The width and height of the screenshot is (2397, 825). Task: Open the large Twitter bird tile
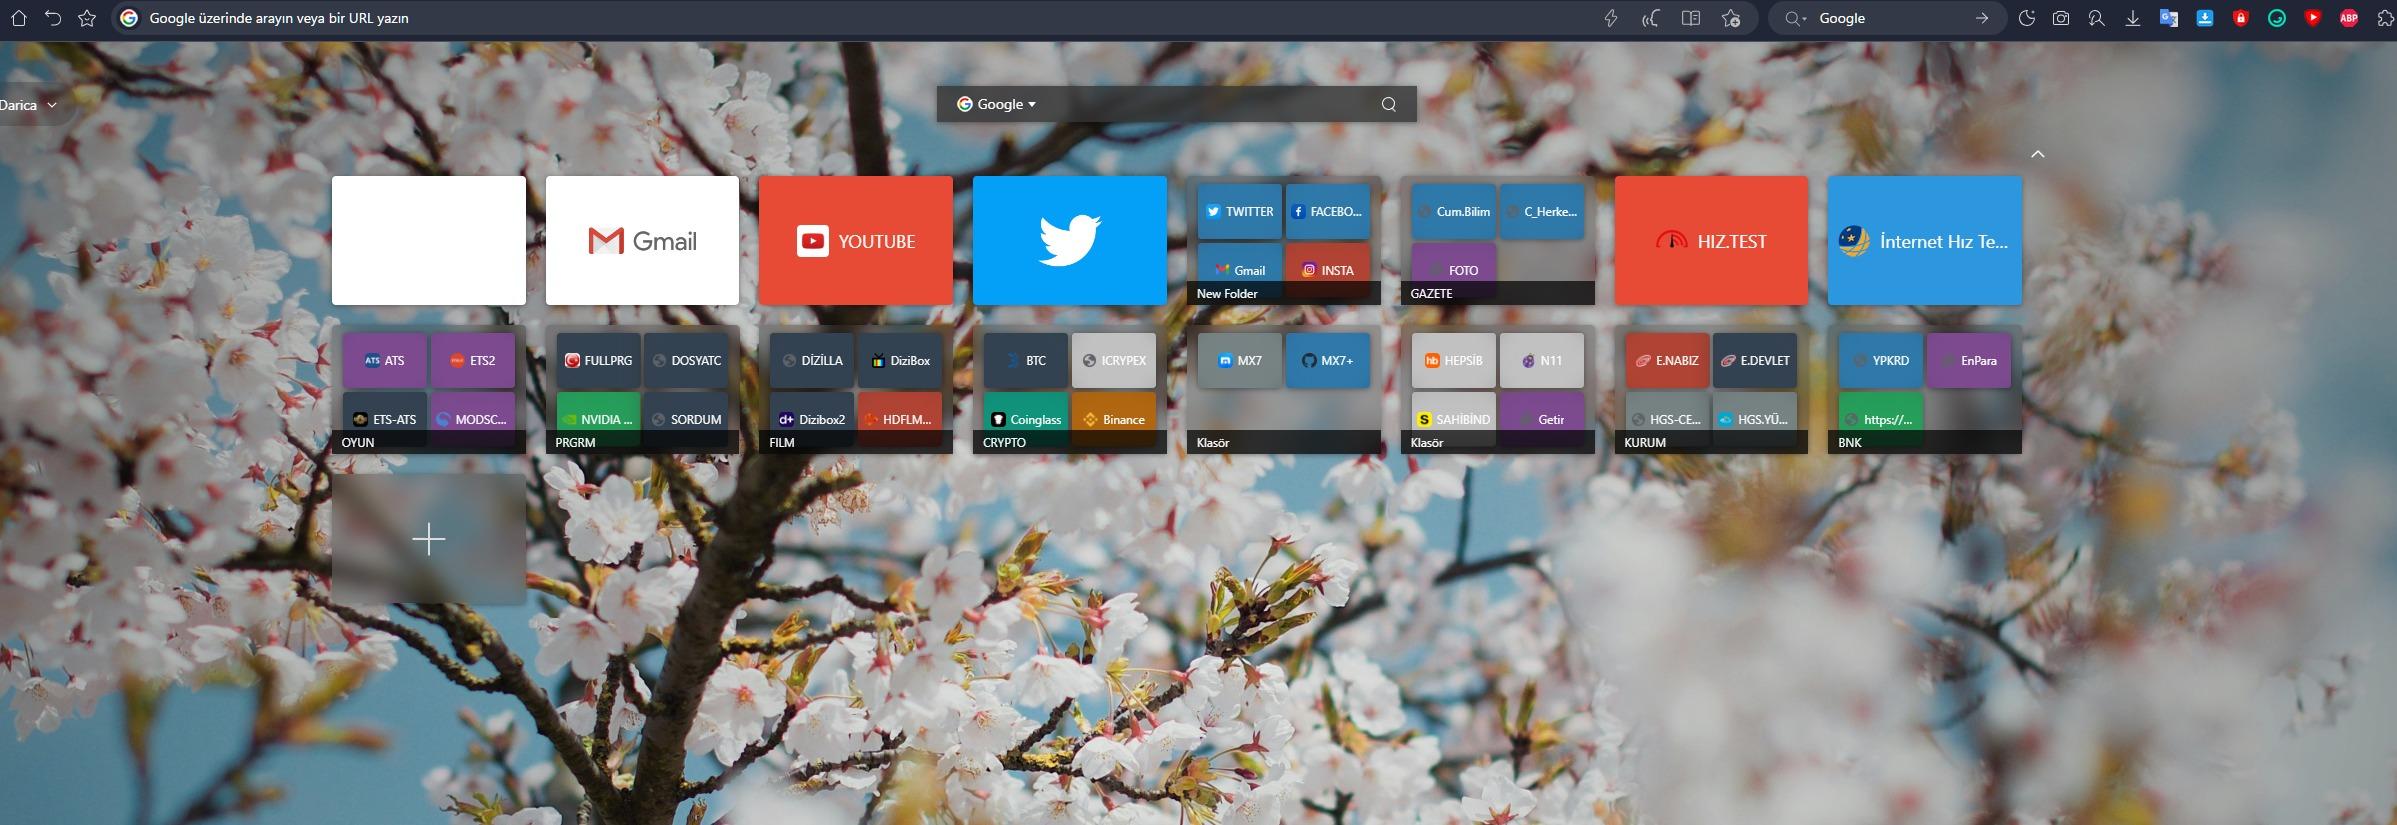1070,241
